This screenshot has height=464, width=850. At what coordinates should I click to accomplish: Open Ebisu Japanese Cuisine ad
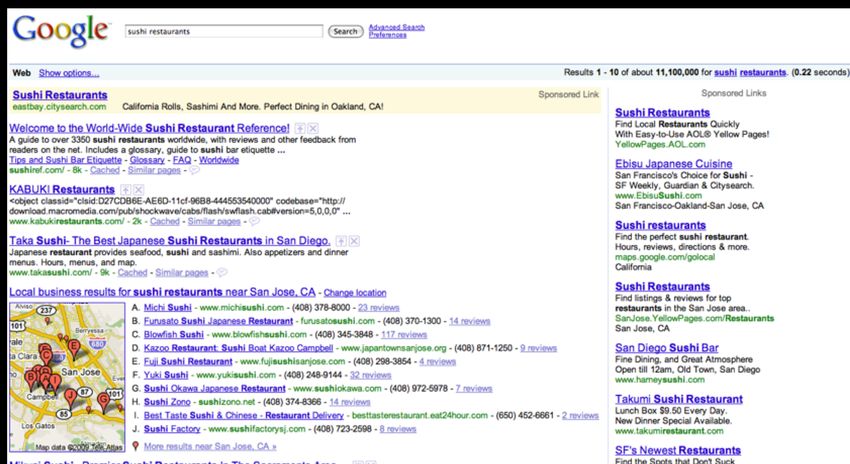tap(674, 164)
